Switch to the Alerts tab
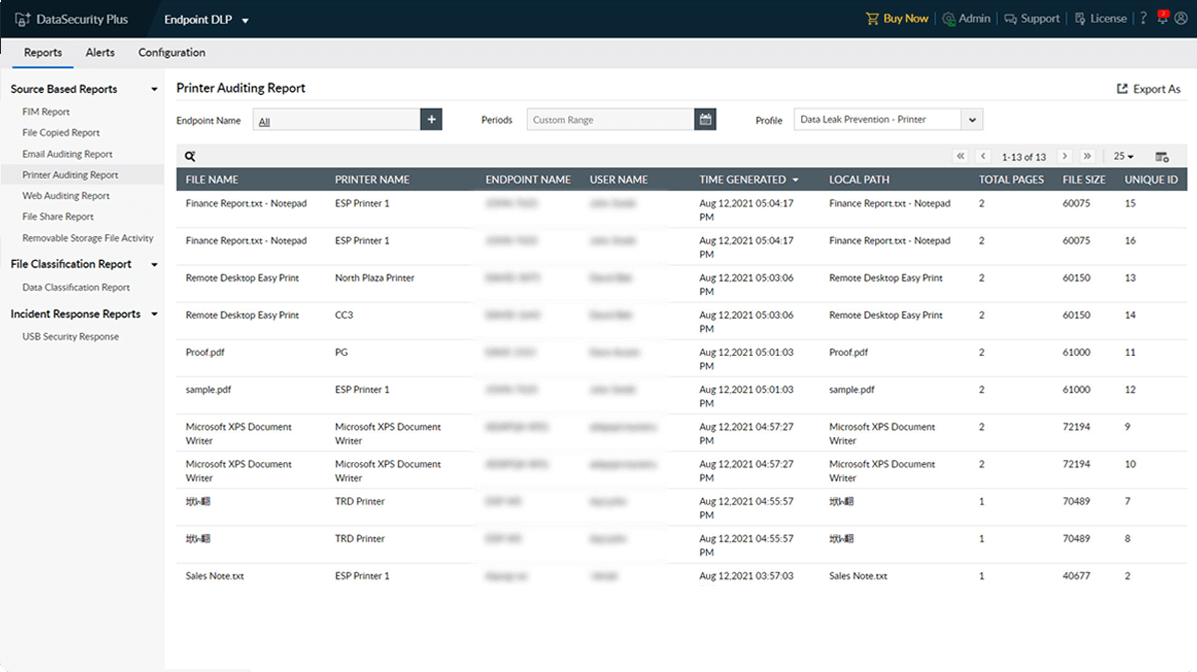 [x=100, y=53]
